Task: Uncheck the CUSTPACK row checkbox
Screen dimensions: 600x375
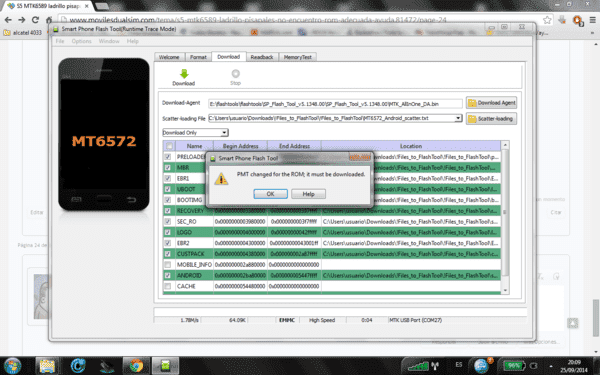Action: 168,254
